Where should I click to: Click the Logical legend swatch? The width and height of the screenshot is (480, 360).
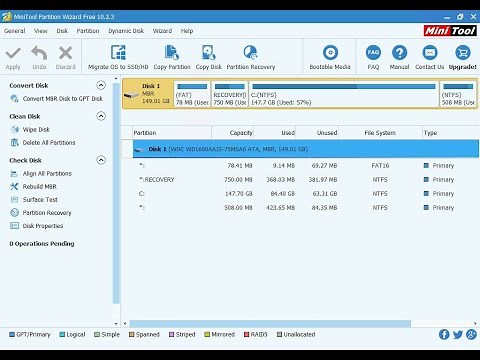[x=62, y=335]
